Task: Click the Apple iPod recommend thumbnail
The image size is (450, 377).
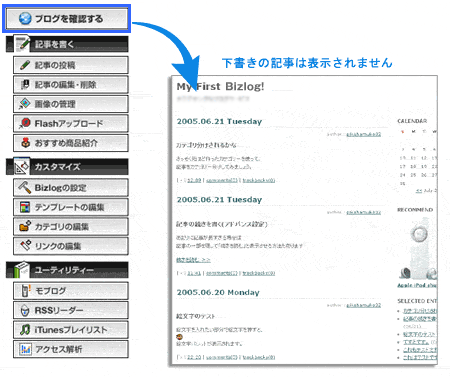Action: pyautogui.click(x=418, y=248)
